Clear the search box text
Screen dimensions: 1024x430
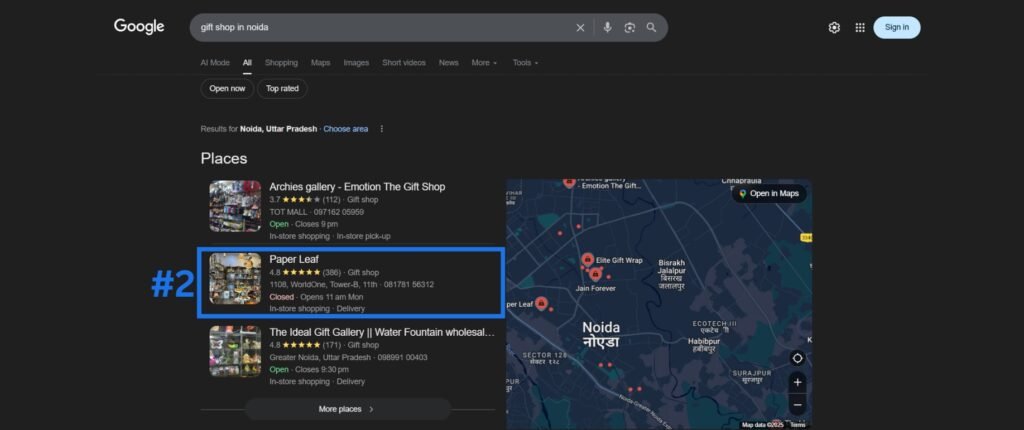pos(580,28)
